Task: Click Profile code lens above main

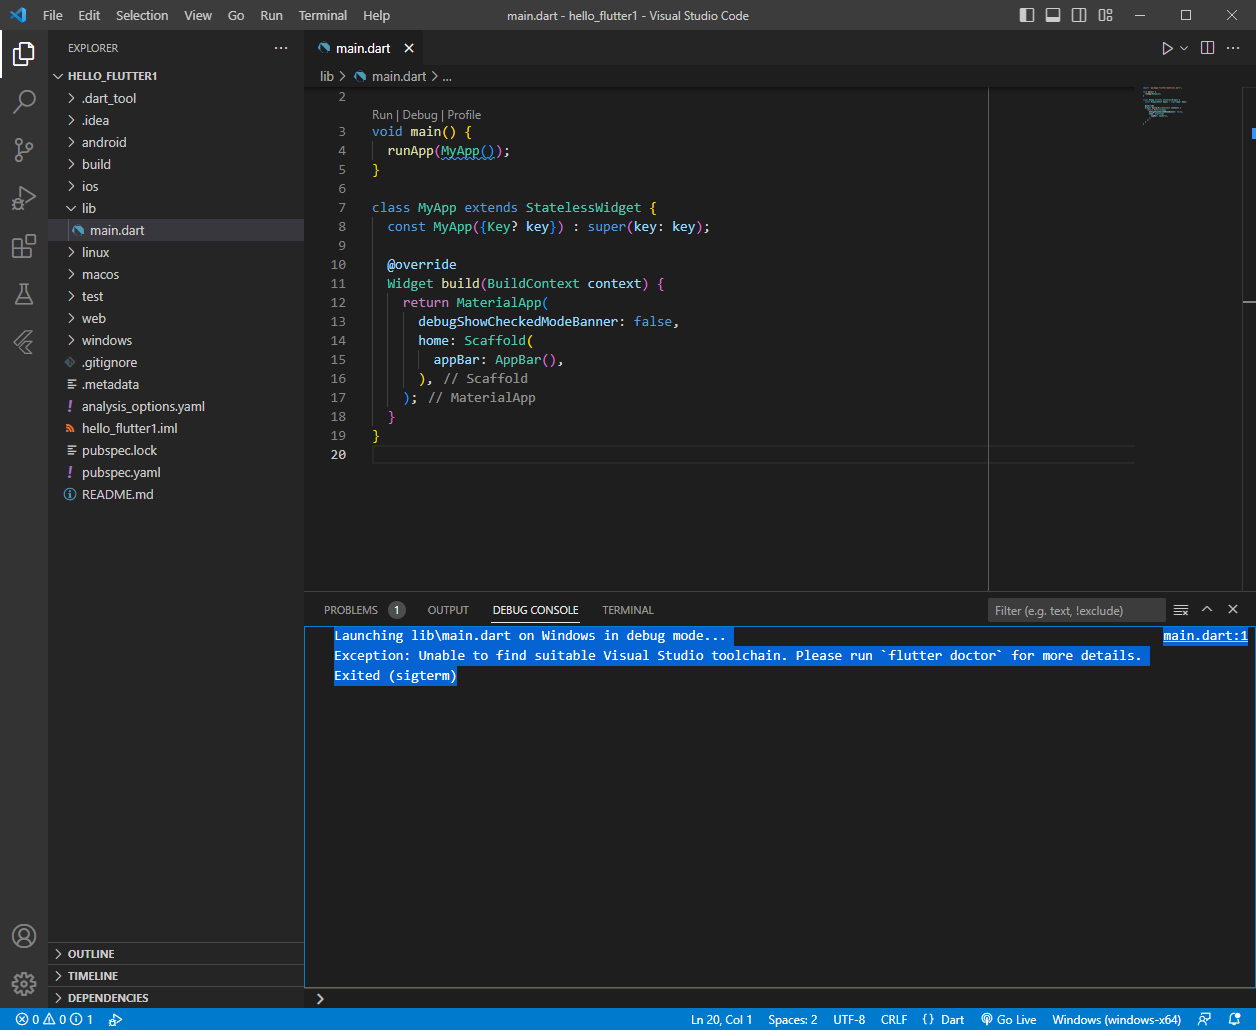Action: pos(464,115)
